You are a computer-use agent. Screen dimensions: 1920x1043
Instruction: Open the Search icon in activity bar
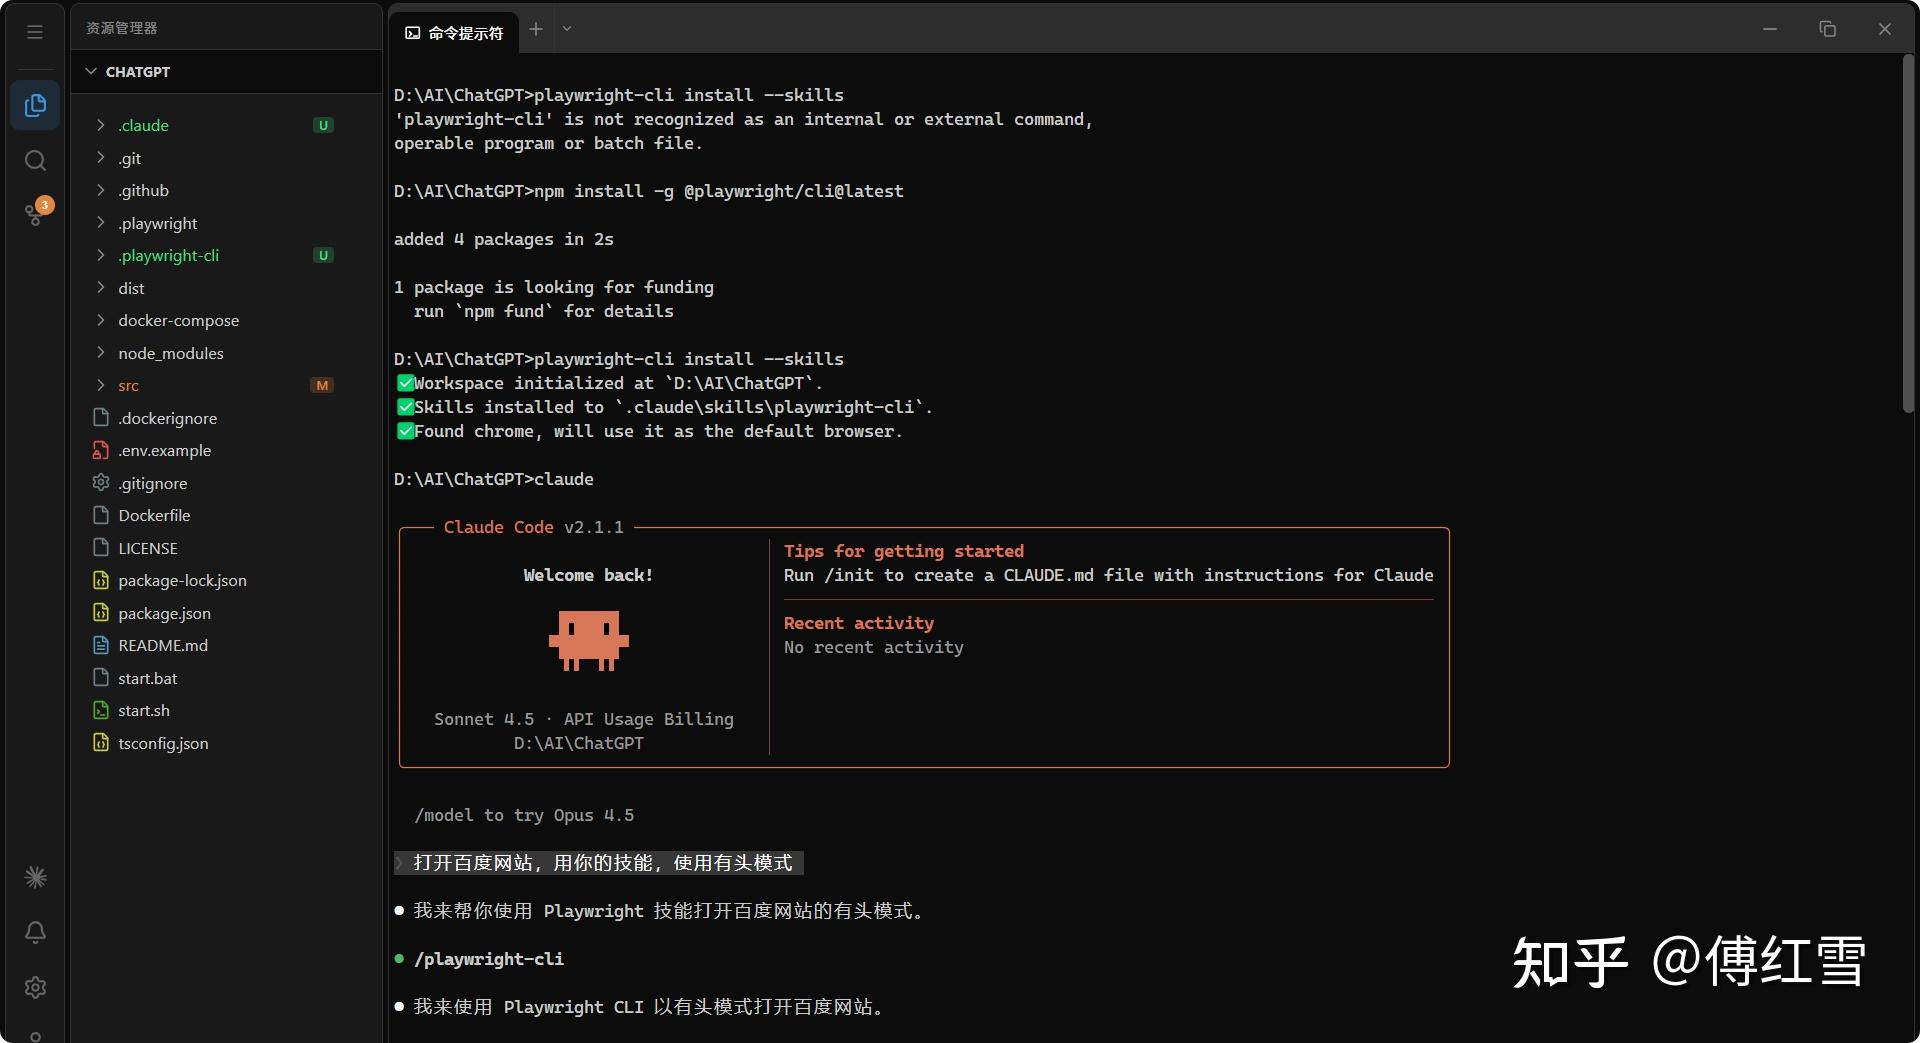[35, 160]
